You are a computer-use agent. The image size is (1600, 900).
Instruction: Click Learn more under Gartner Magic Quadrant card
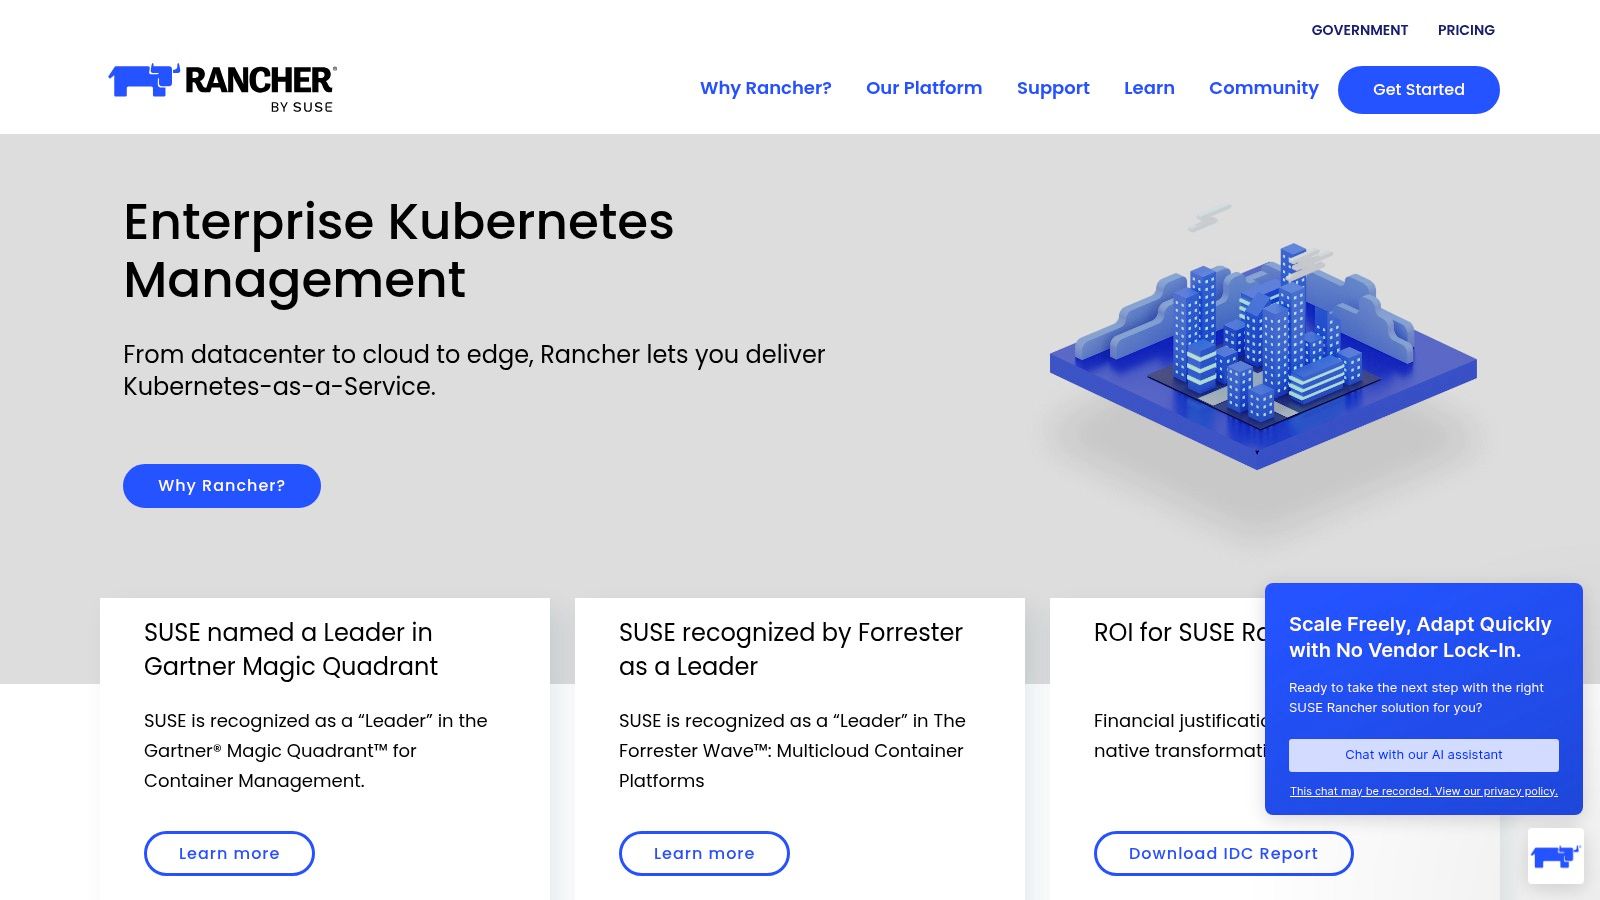click(229, 853)
